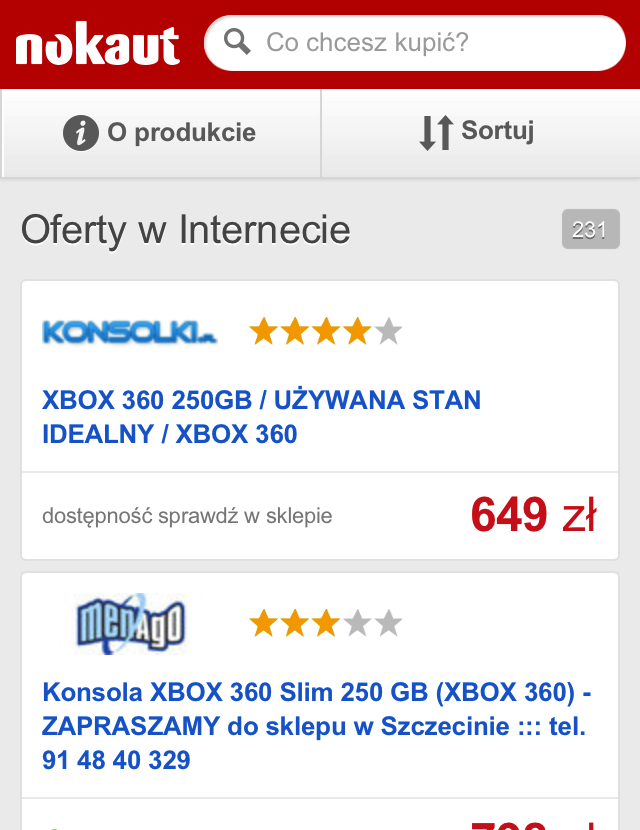Image resolution: width=640 pixels, height=830 pixels.
Task: Click the 649 zł price
Action: [x=533, y=515]
